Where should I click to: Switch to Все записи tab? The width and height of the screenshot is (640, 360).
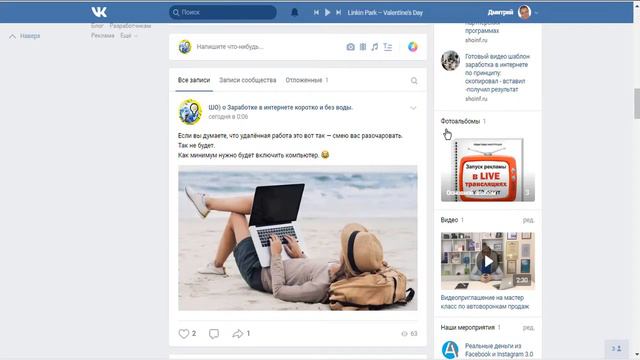[194, 80]
